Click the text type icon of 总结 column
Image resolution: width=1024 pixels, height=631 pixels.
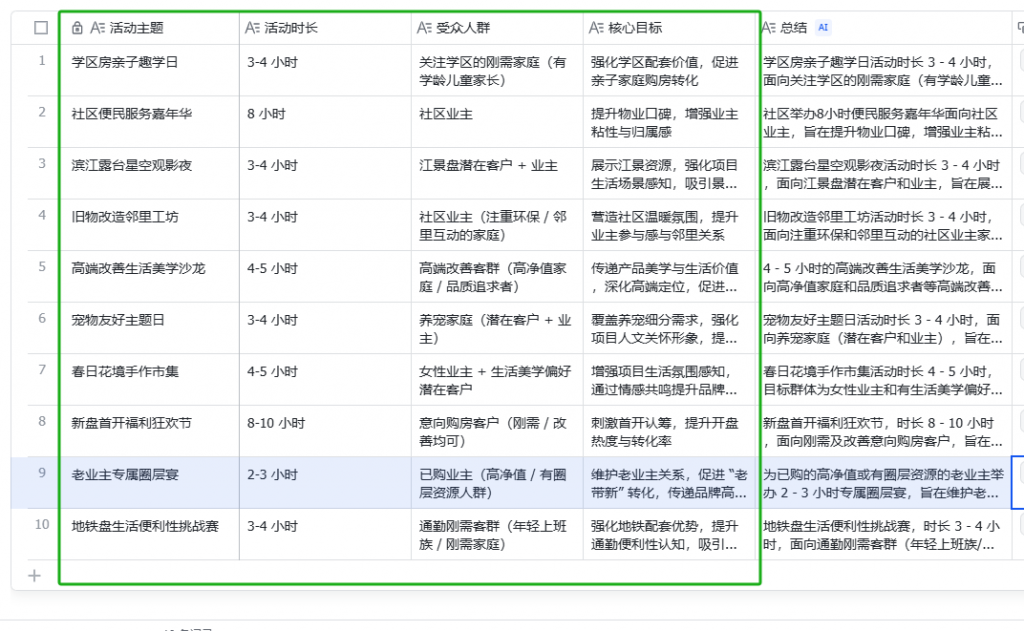pos(769,27)
